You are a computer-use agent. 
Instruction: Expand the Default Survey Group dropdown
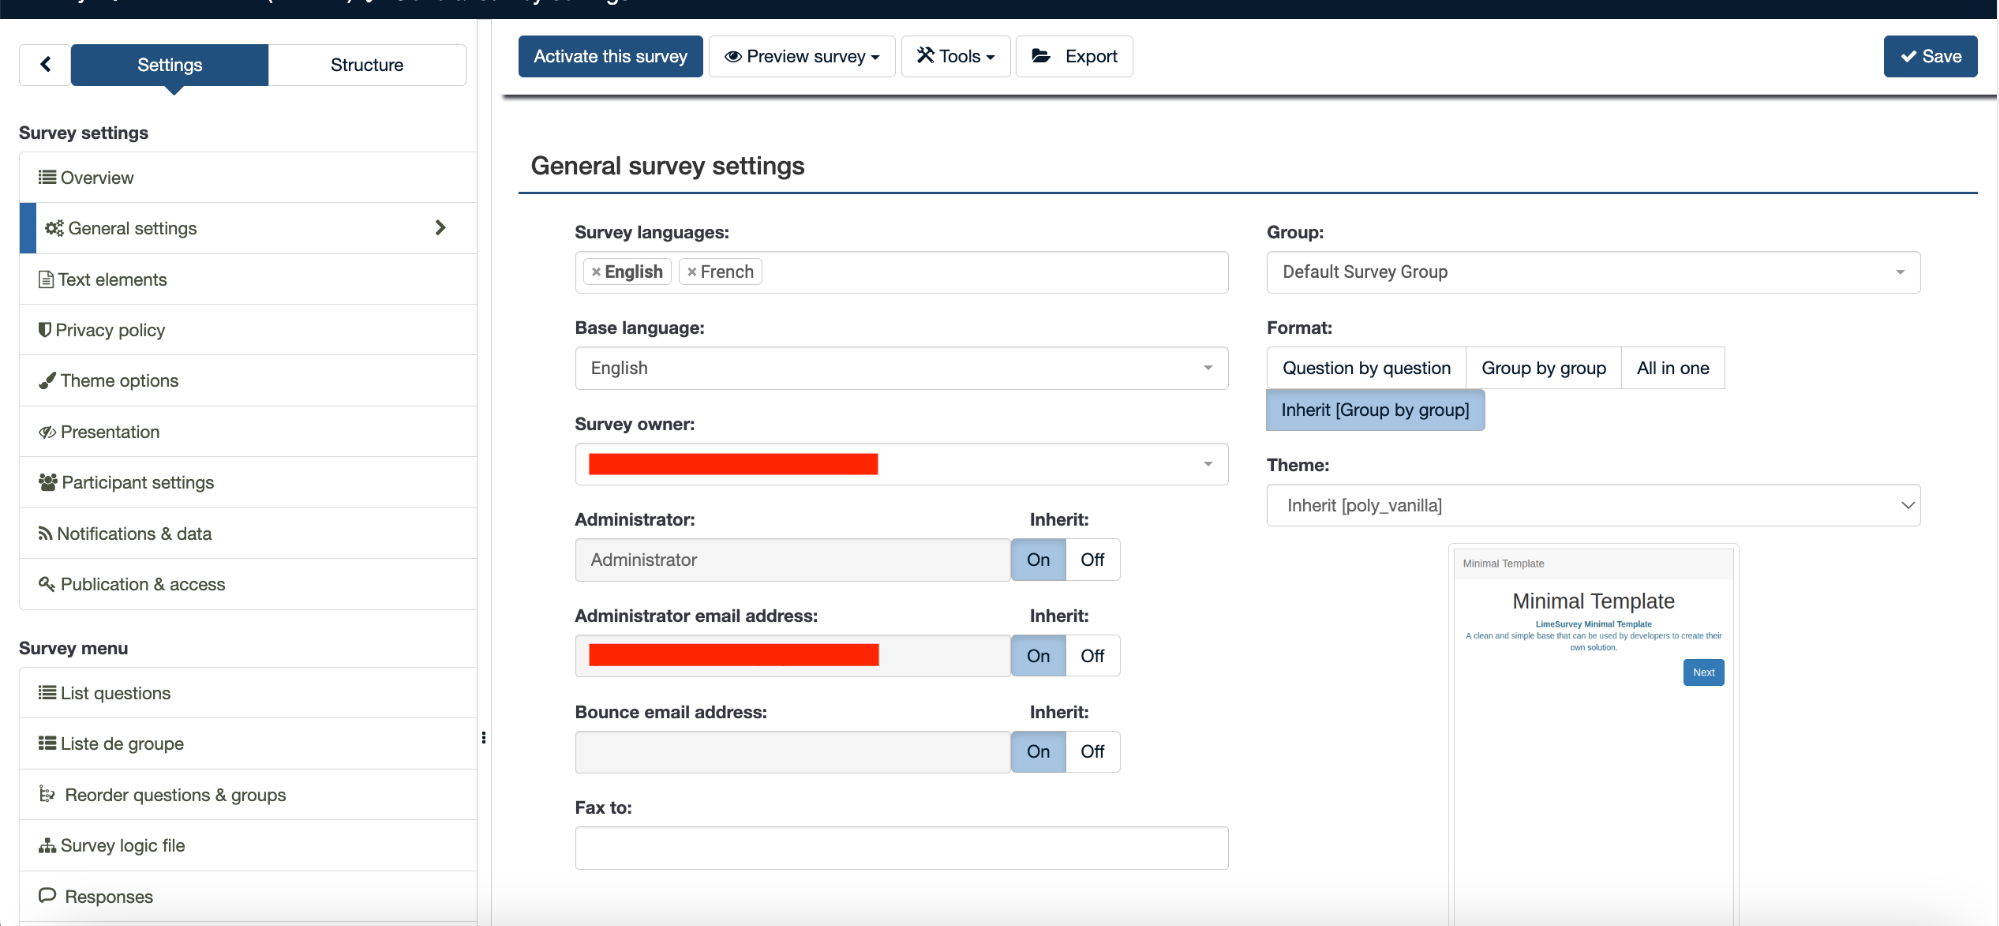pos(1592,272)
